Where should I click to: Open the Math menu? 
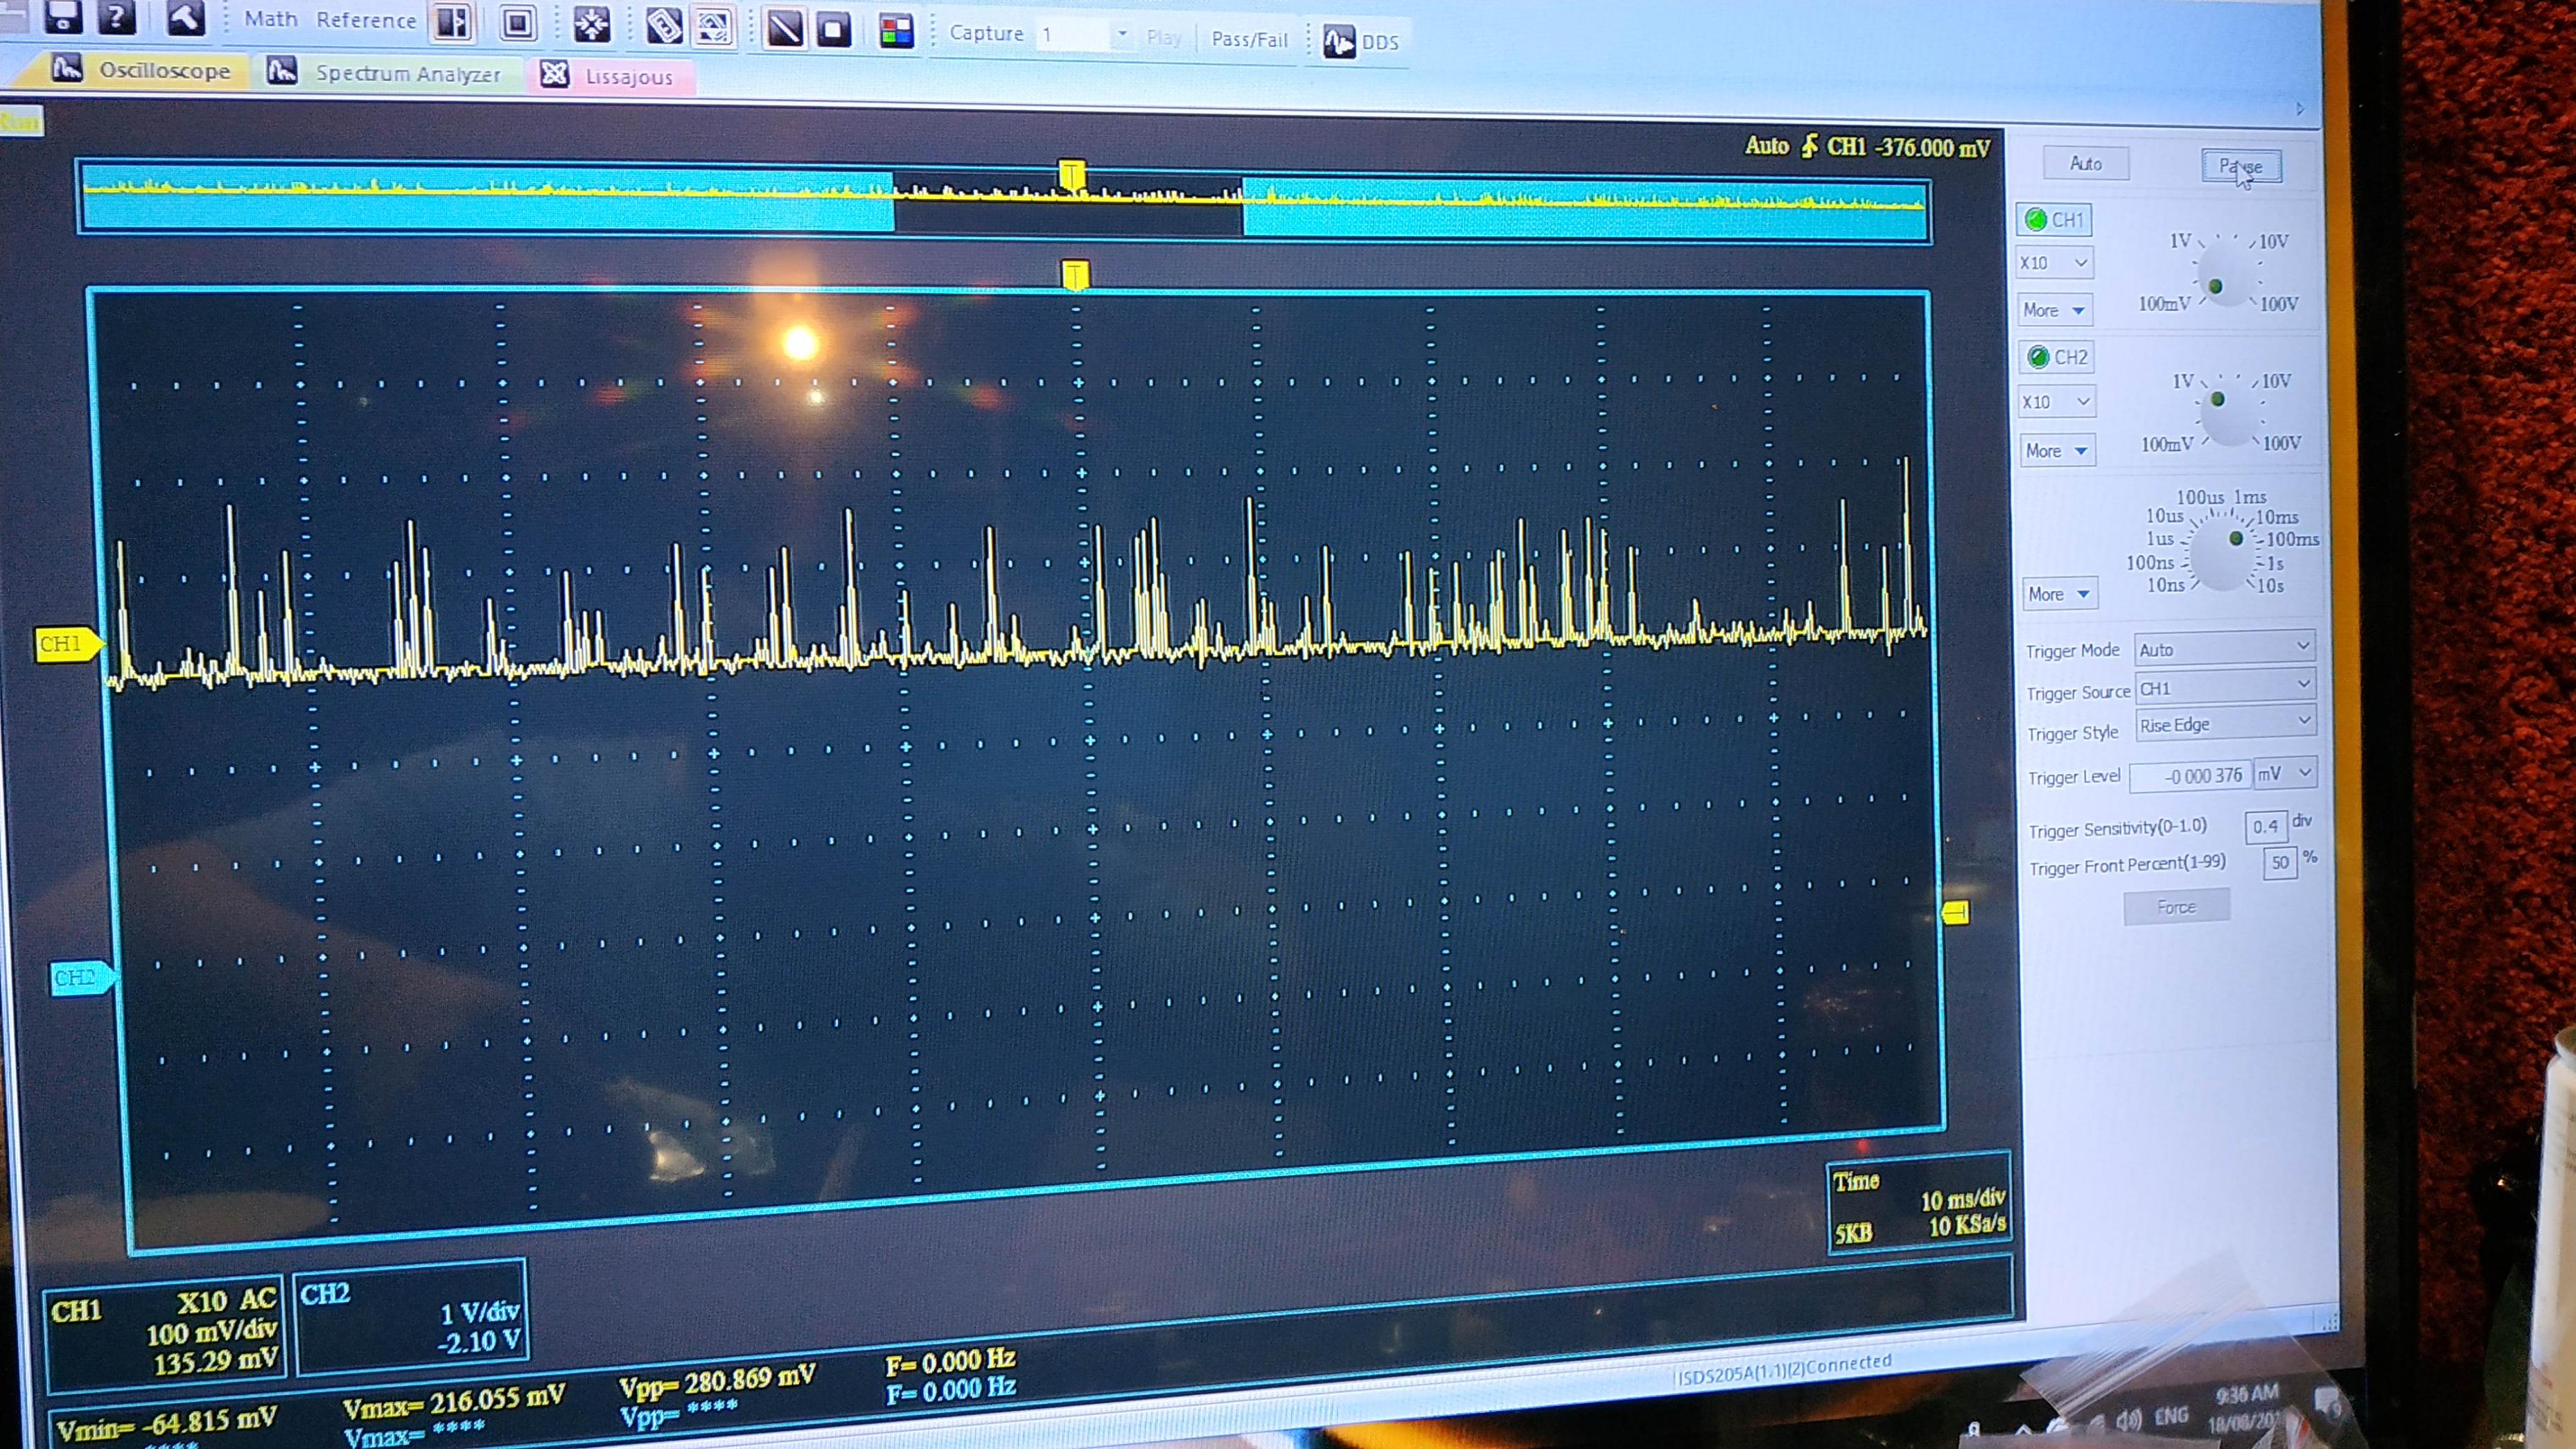(x=271, y=18)
